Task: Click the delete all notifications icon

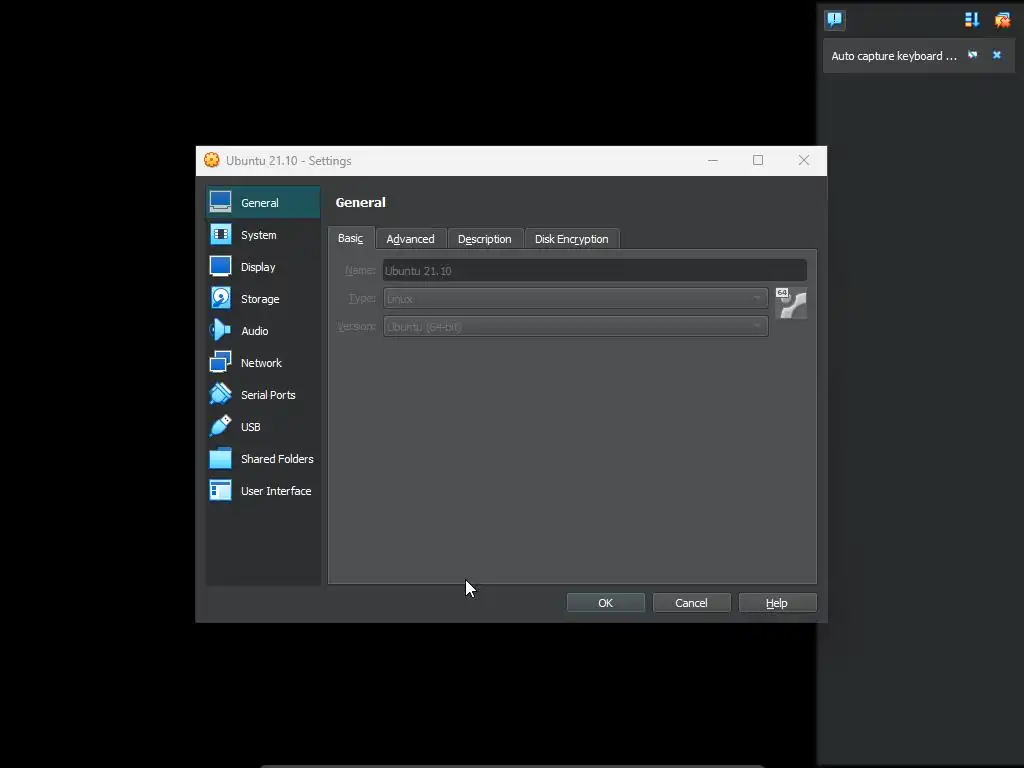Action: [1002, 20]
